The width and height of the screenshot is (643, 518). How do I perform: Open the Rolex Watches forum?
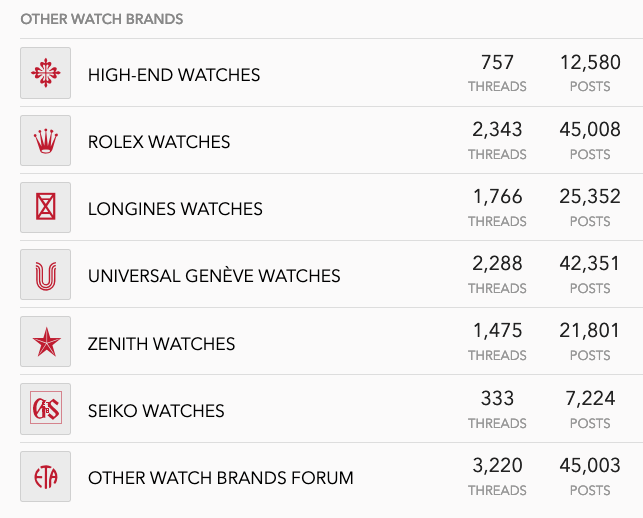(159, 142)
